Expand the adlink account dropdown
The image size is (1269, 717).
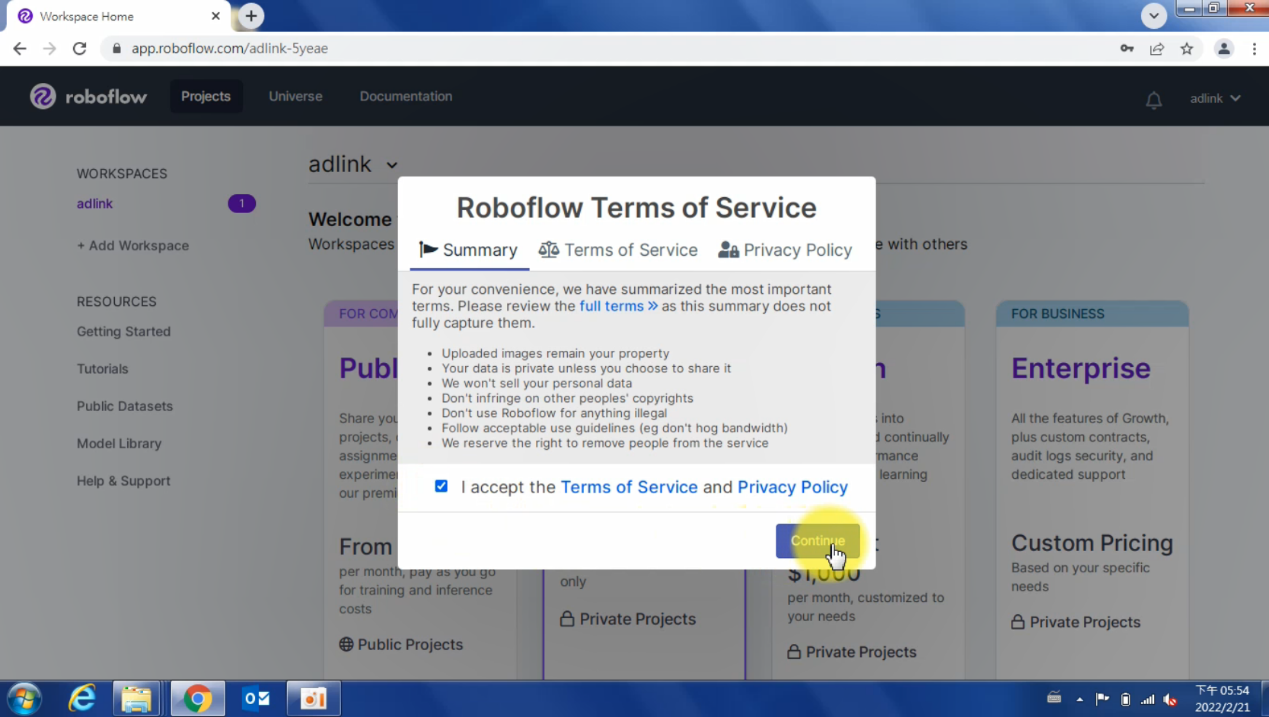(x=1215, y=98)
